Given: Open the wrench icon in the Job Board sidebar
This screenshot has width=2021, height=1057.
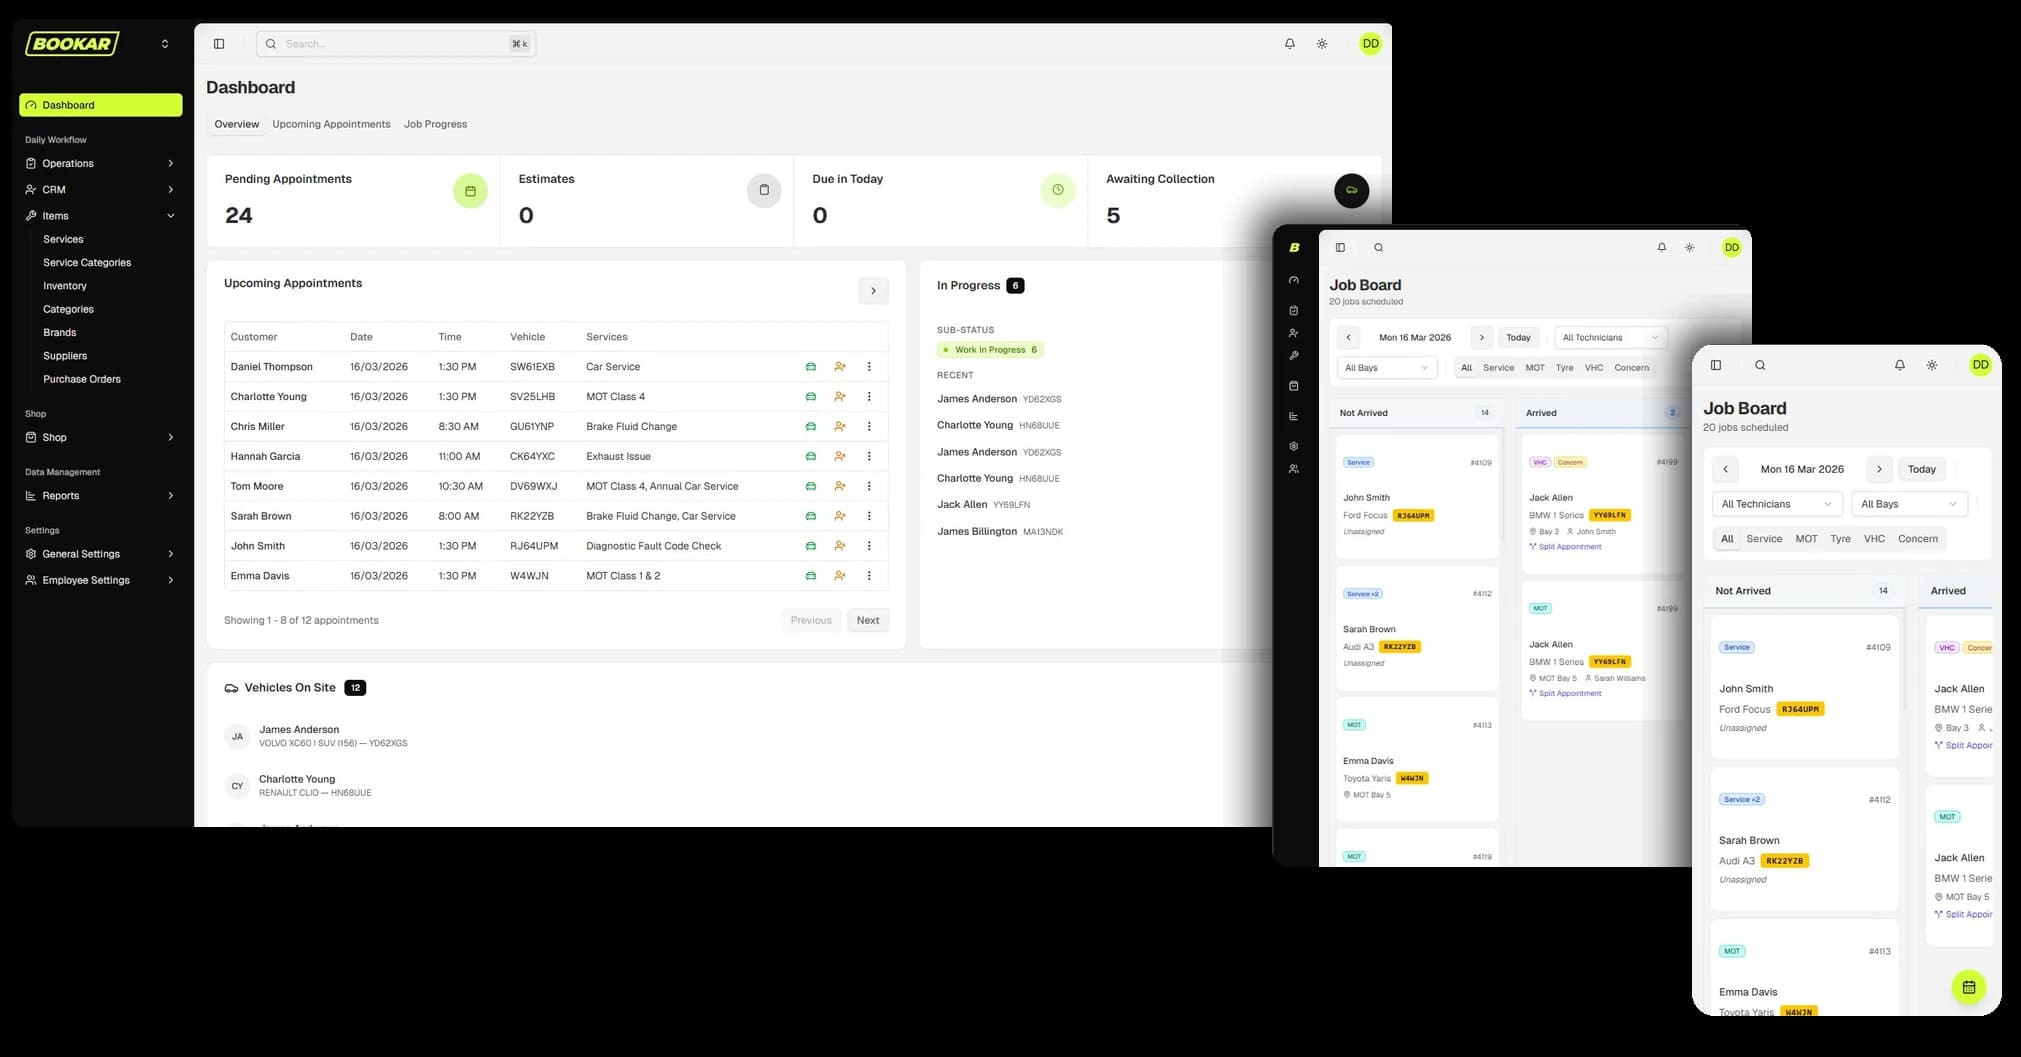Looking at the screenshot, I should click(x=1293, y=355).
